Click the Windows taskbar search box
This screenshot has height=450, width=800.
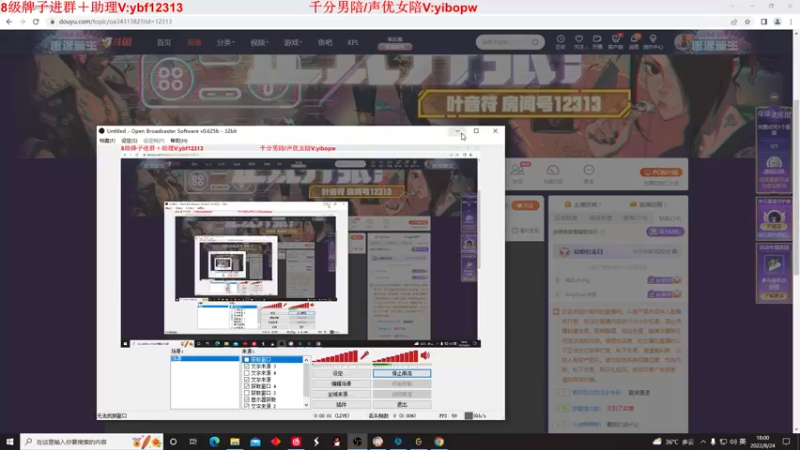tap(92, 441)
